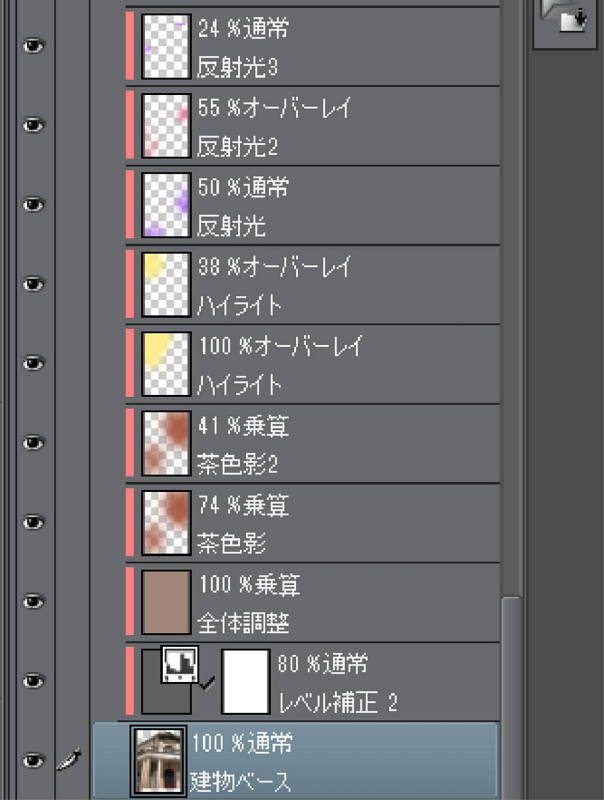Click the 反射光3 layer thumbnail

click(166, 44)
